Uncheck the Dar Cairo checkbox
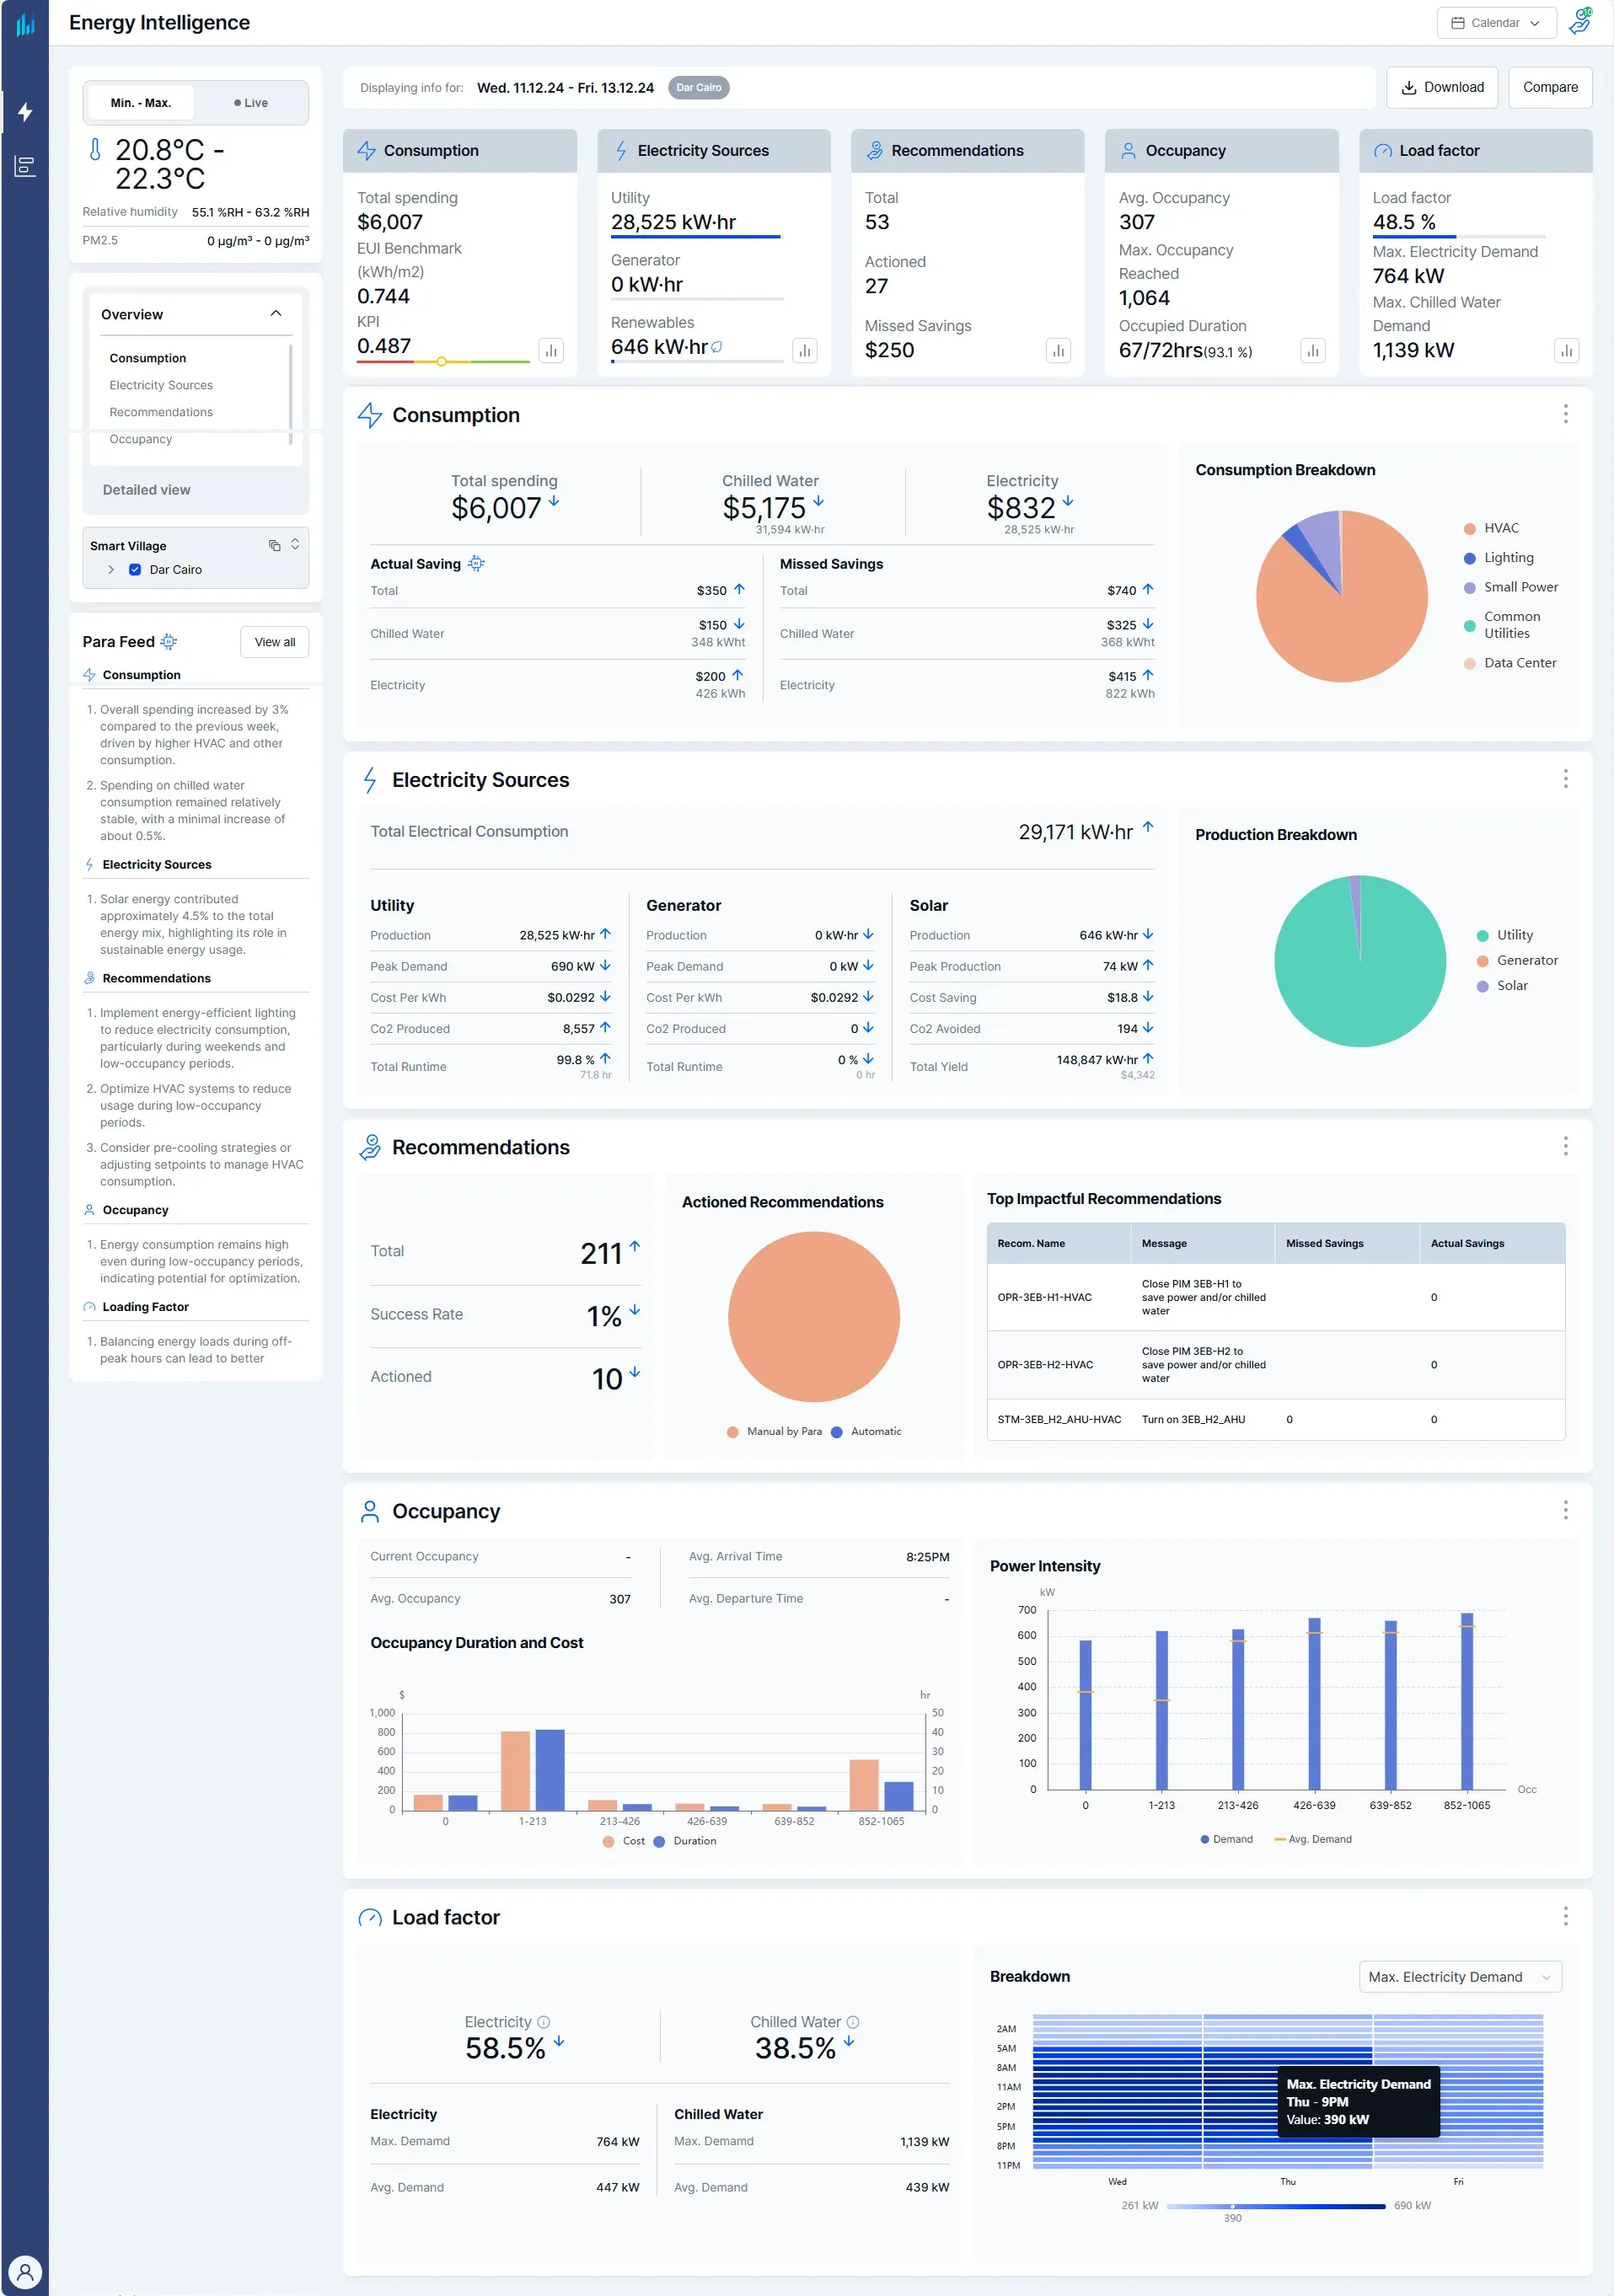The image size is (1614, 2296). 136,569
